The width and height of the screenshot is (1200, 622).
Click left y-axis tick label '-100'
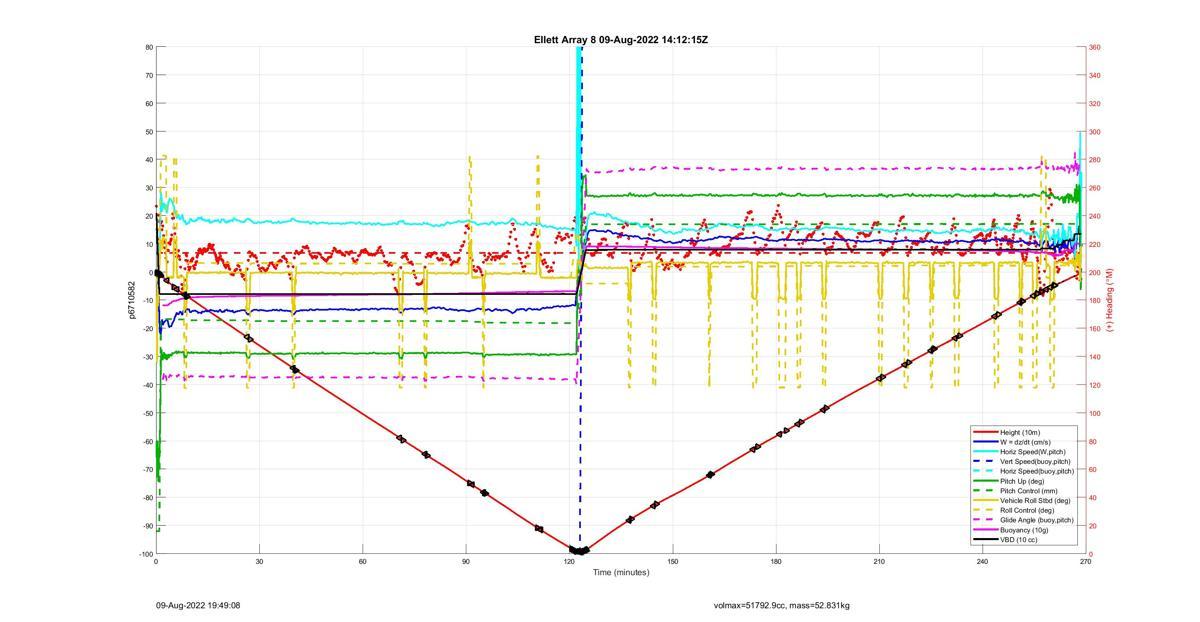click(144, 554)
